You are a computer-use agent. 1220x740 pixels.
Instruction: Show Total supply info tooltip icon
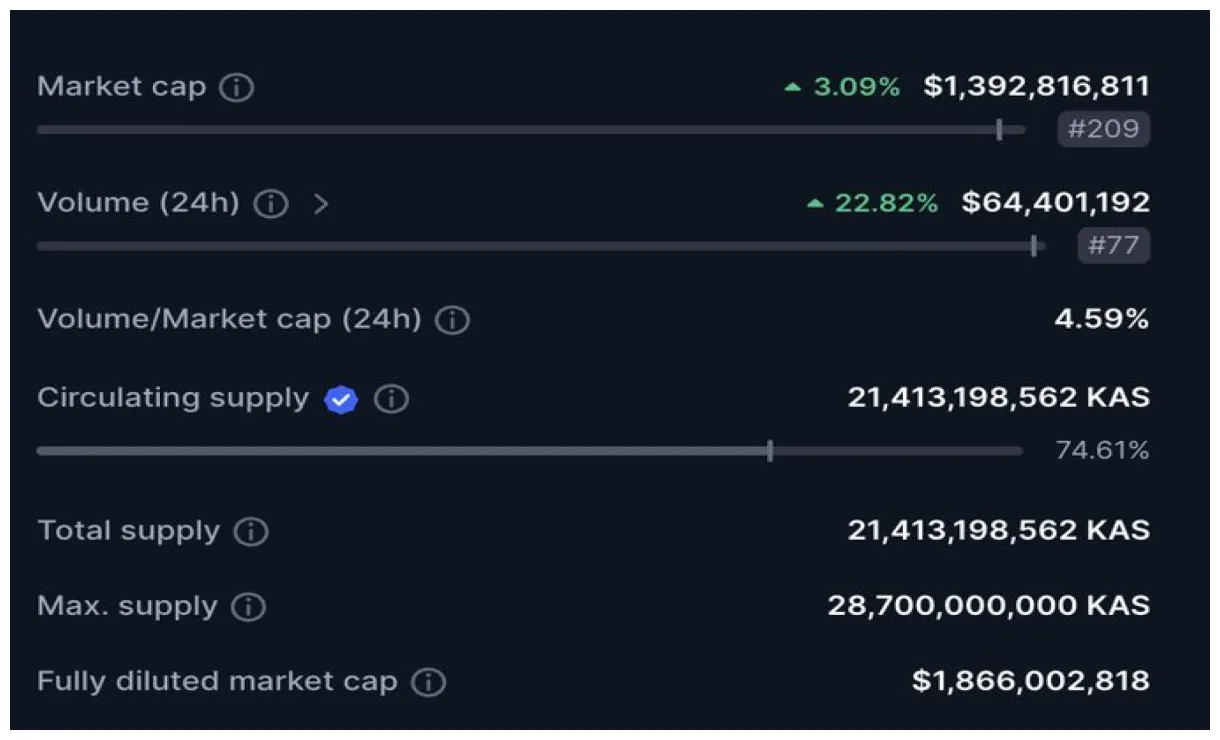pos(251,532)
